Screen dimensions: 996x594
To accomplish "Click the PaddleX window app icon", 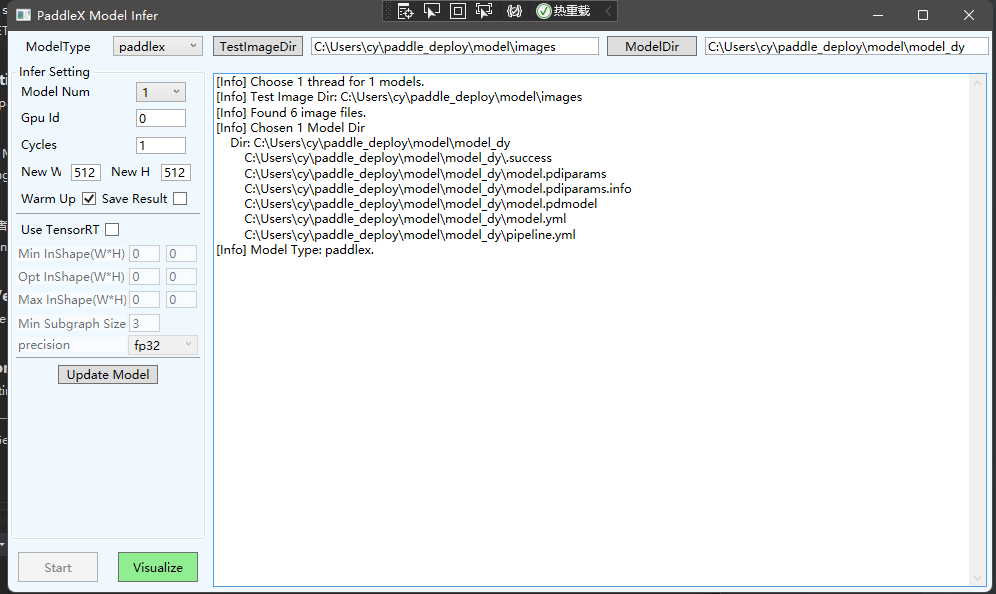I will [23, 15].
